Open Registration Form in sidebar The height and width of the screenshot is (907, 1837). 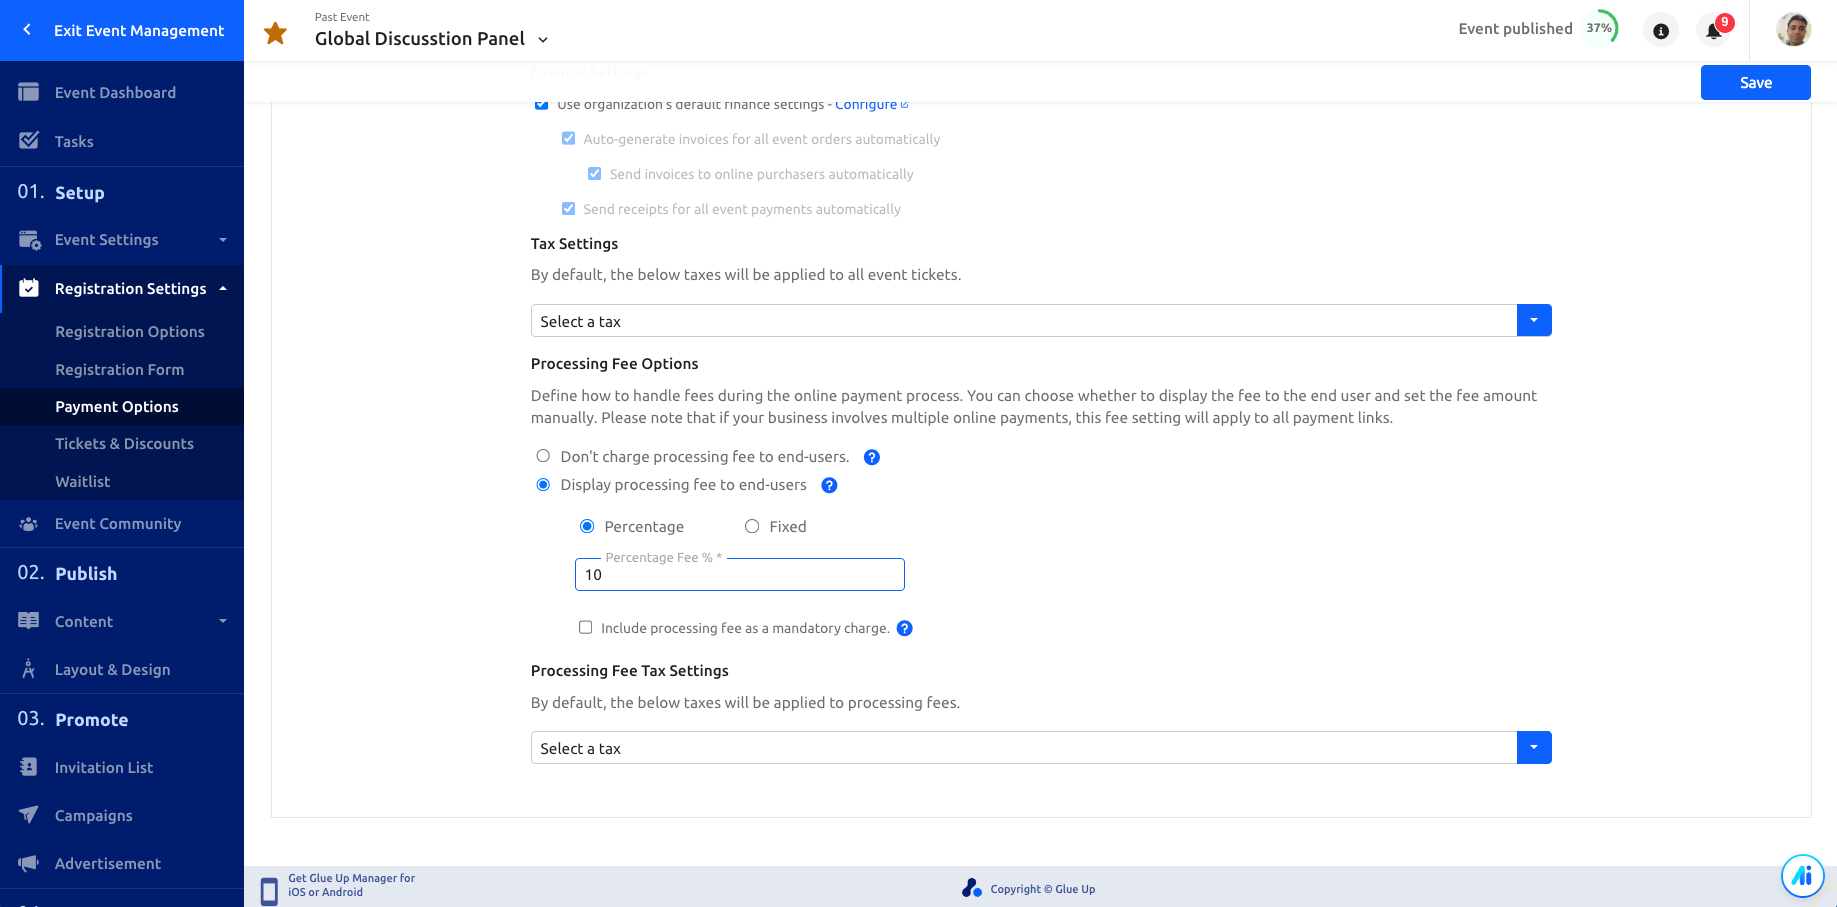pos(119,370)
